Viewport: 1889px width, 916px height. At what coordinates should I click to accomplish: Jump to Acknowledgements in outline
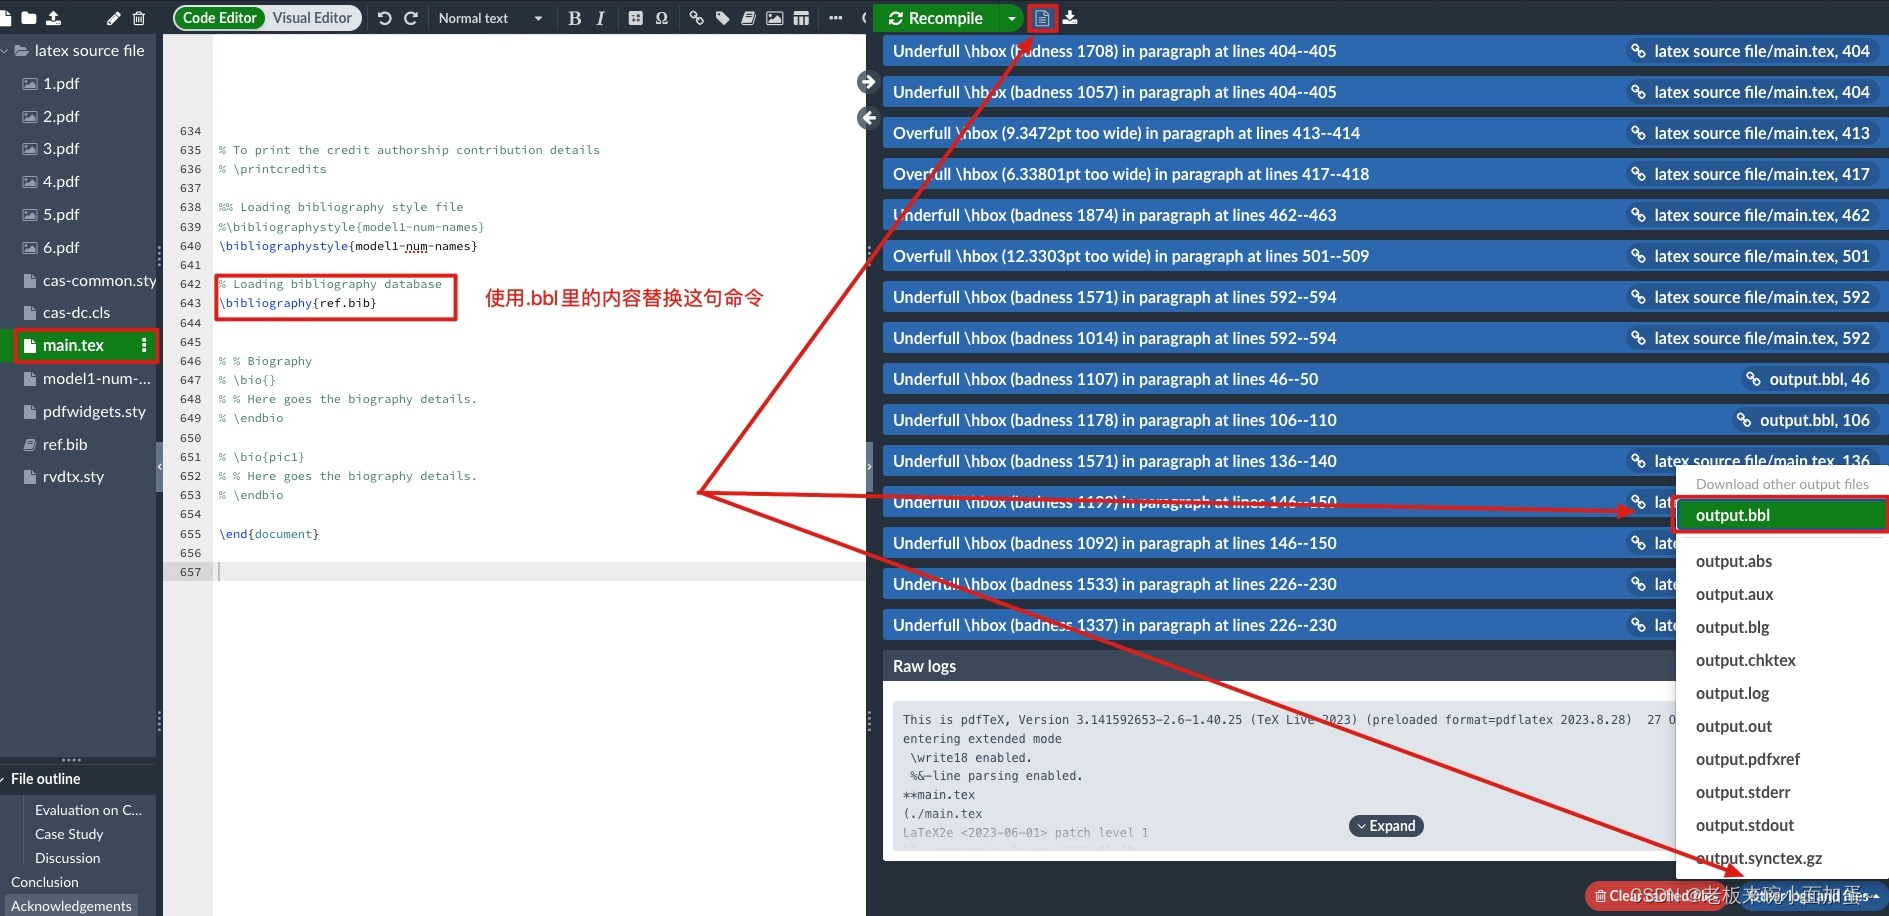pos(71,906)
